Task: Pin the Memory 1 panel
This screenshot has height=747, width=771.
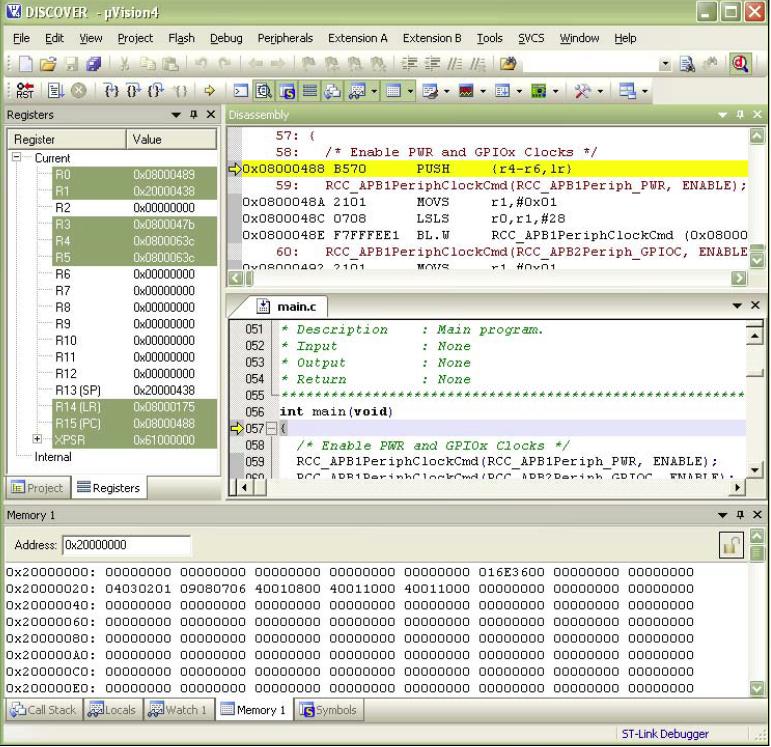Action: click(740, 515)
